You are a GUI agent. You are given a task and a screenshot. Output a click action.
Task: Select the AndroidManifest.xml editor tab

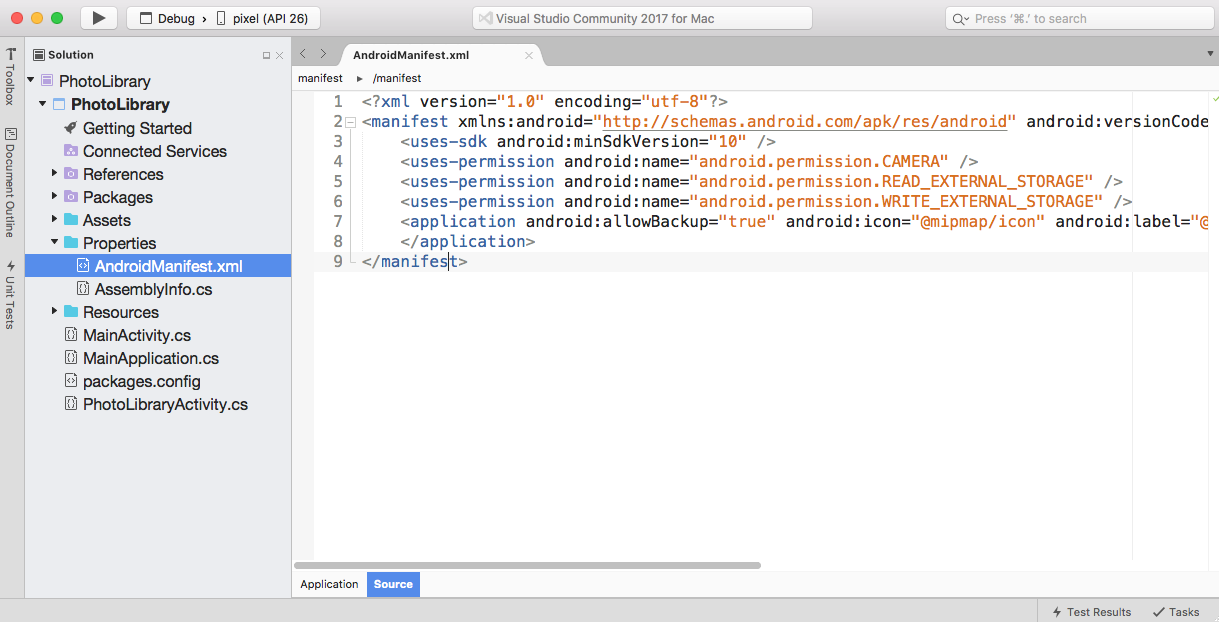coord(411,55)
